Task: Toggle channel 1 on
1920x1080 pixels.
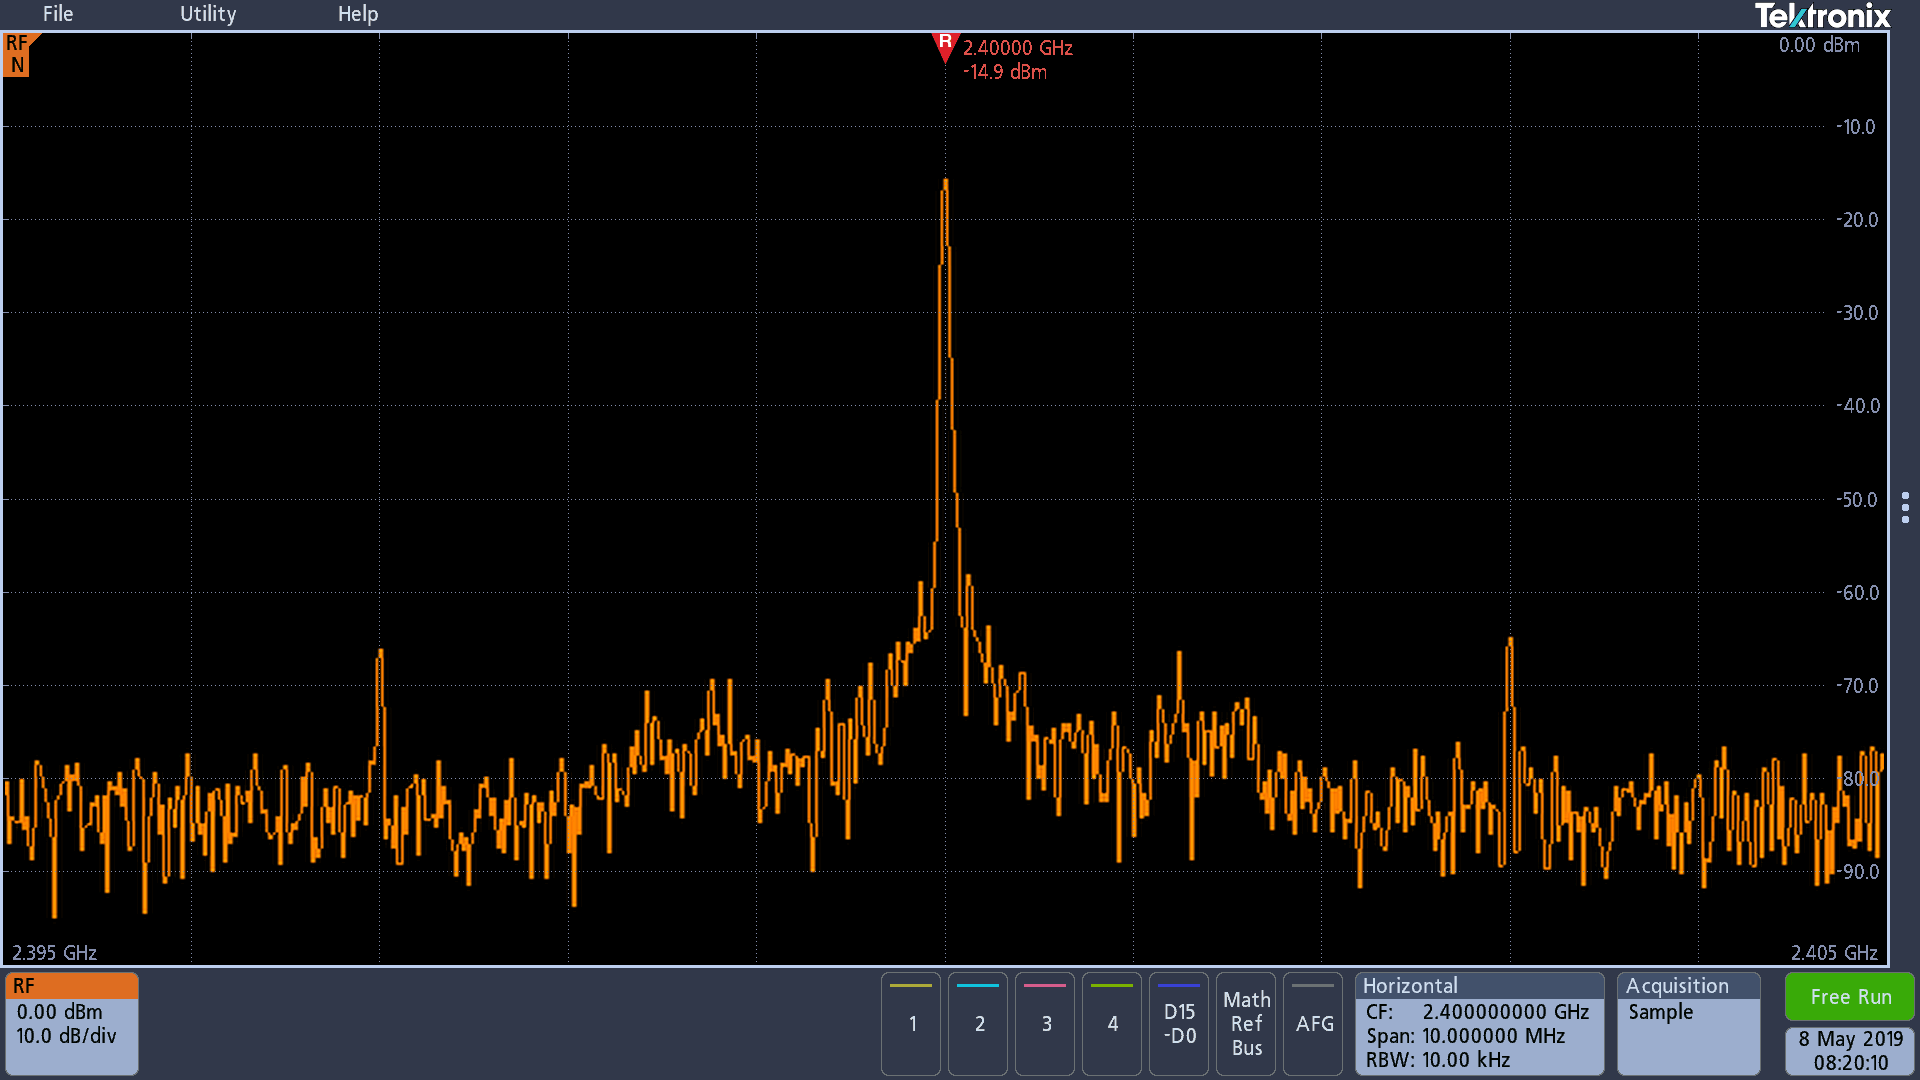Action: [x=911, y=1023]
